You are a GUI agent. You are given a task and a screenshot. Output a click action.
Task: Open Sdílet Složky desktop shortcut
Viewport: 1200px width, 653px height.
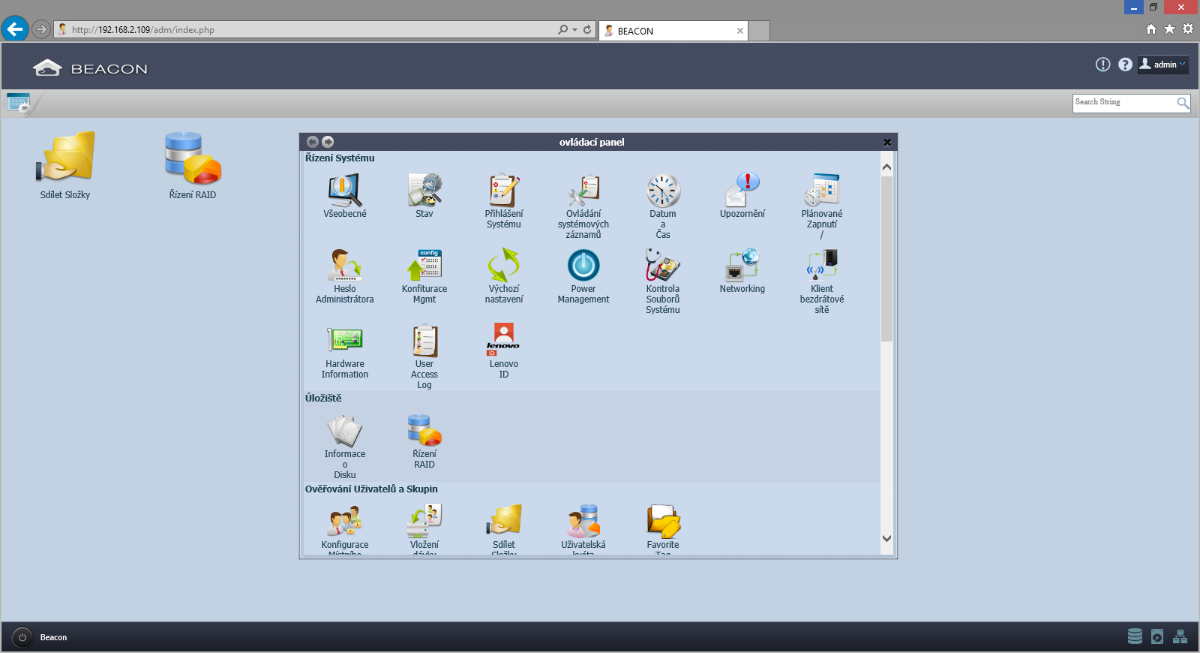pos(65,159)
